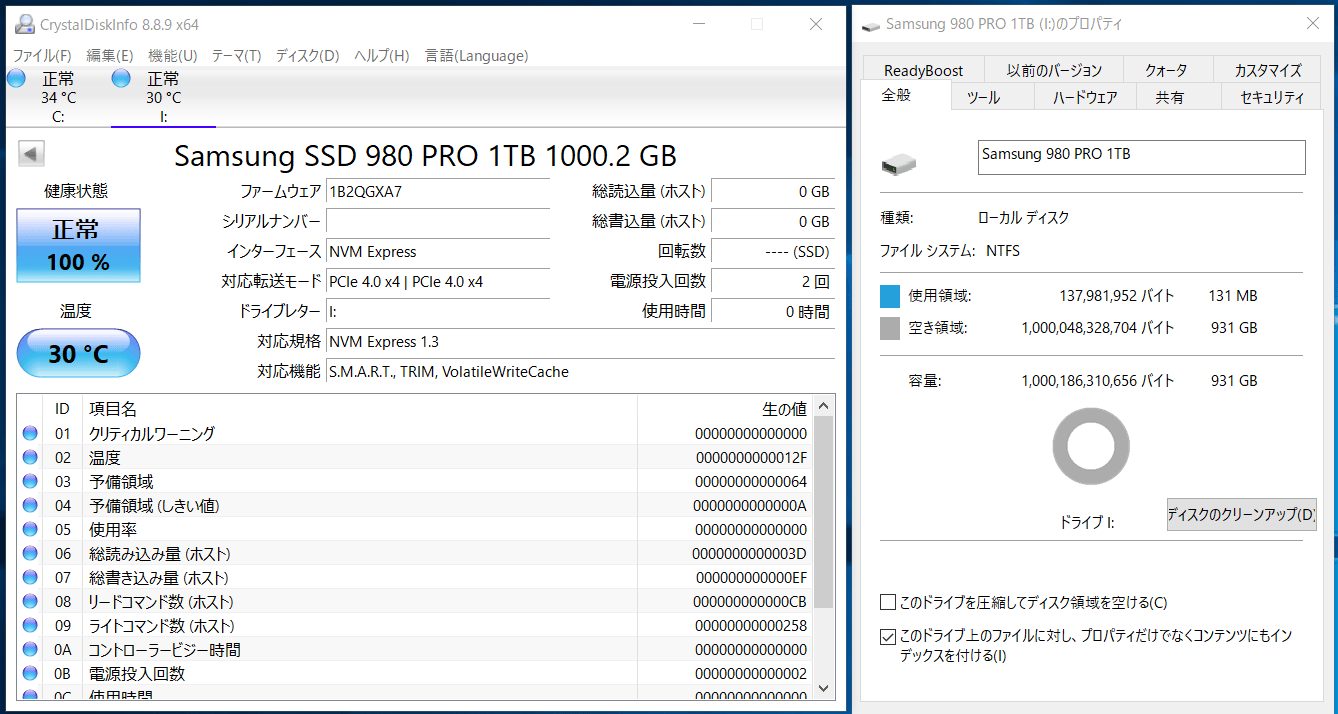Viewport: 1338px width, 714px height.
Task: Switch to the ハードウェア tab
Action: coord(1085,97)
